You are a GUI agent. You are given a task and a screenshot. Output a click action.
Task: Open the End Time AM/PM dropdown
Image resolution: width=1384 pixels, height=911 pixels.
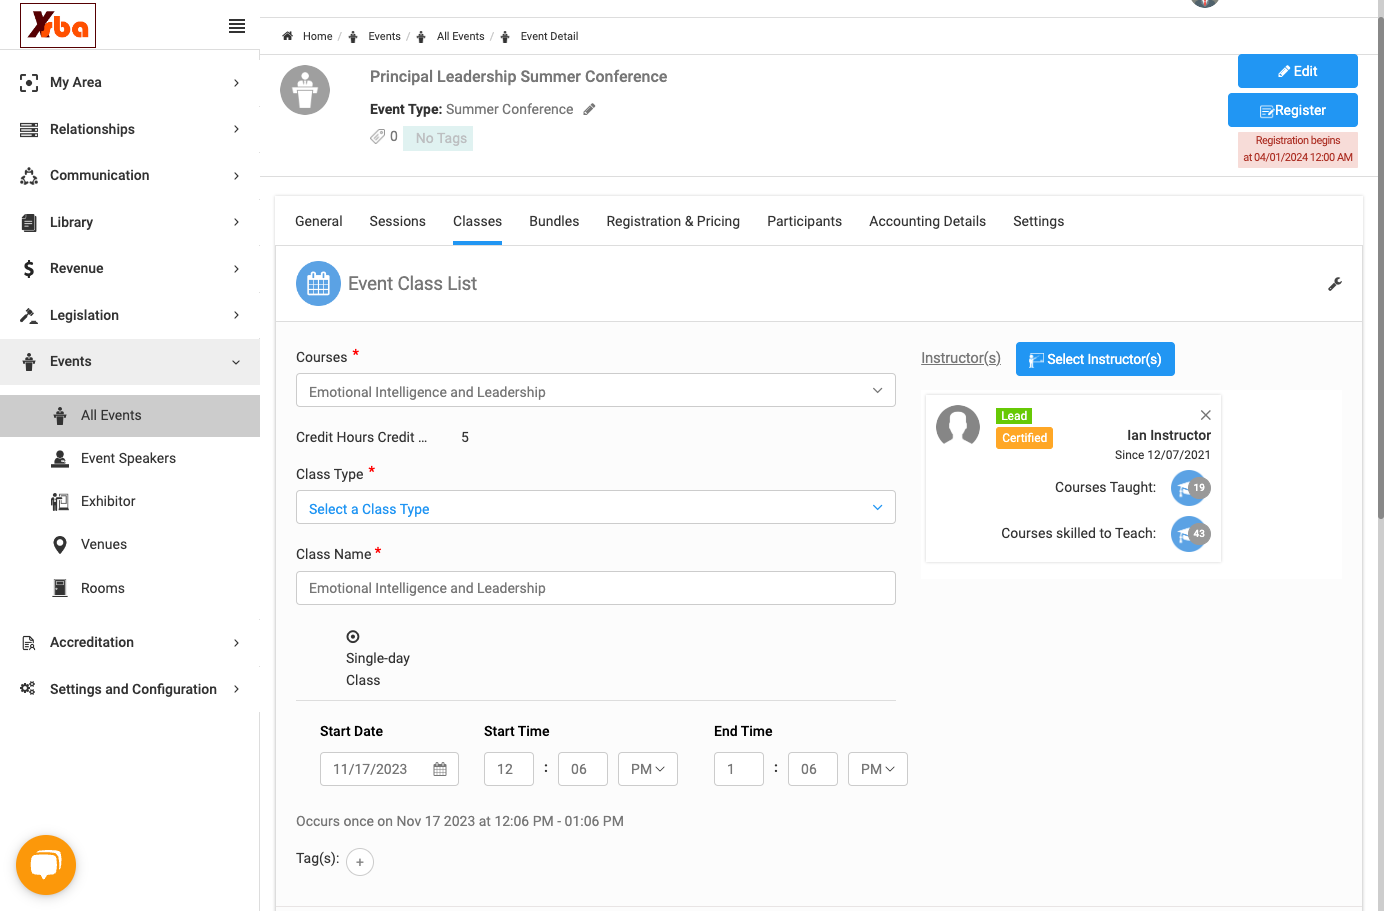click(878, 769)
